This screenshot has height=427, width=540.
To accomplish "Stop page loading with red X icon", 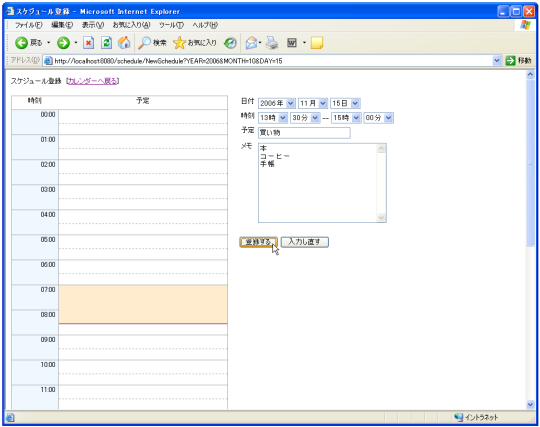I will point(89,43).
